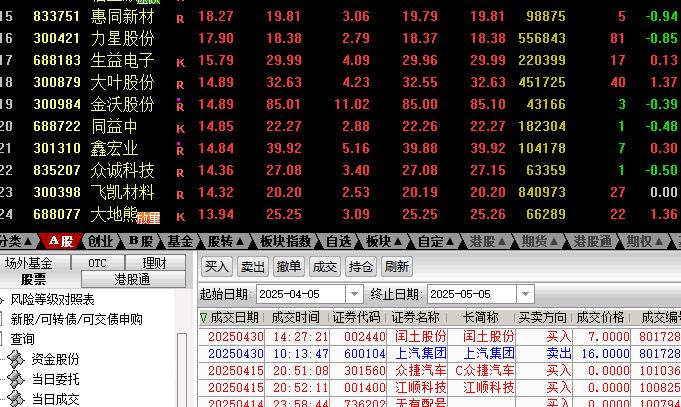
Task: Click the R marker on 惠同新材 row
Action: pos(180,19)
